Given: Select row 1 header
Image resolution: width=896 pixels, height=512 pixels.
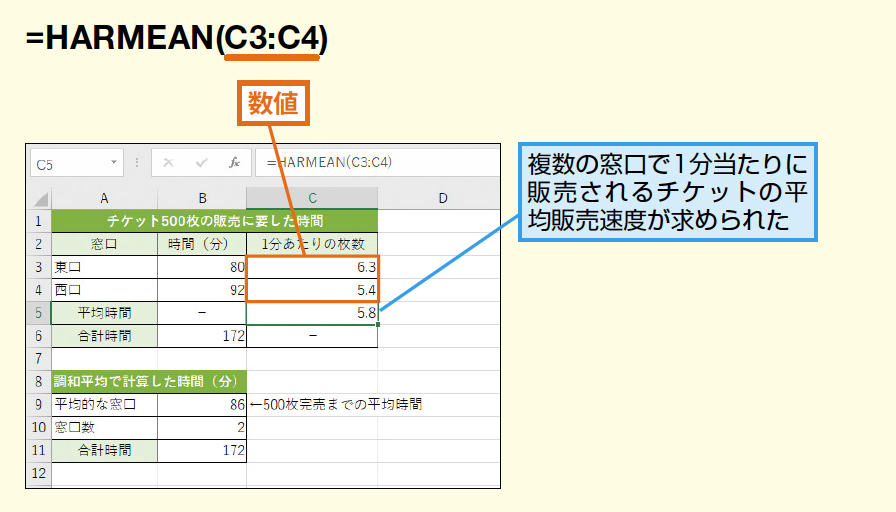Looking at the screenshot, I should 39,221.
